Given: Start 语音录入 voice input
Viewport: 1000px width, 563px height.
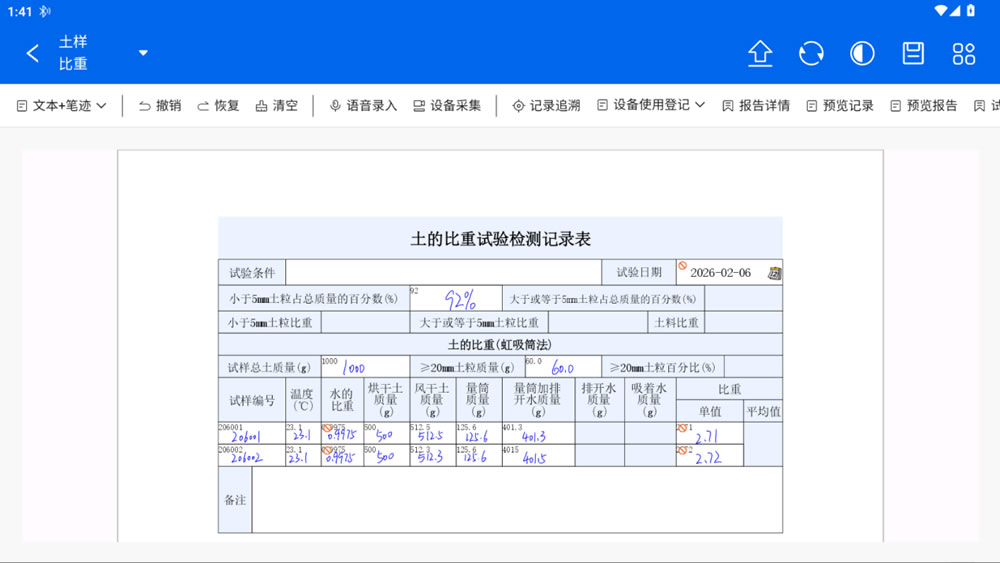Looking at the screenshot, I should [x=363, y=106].
